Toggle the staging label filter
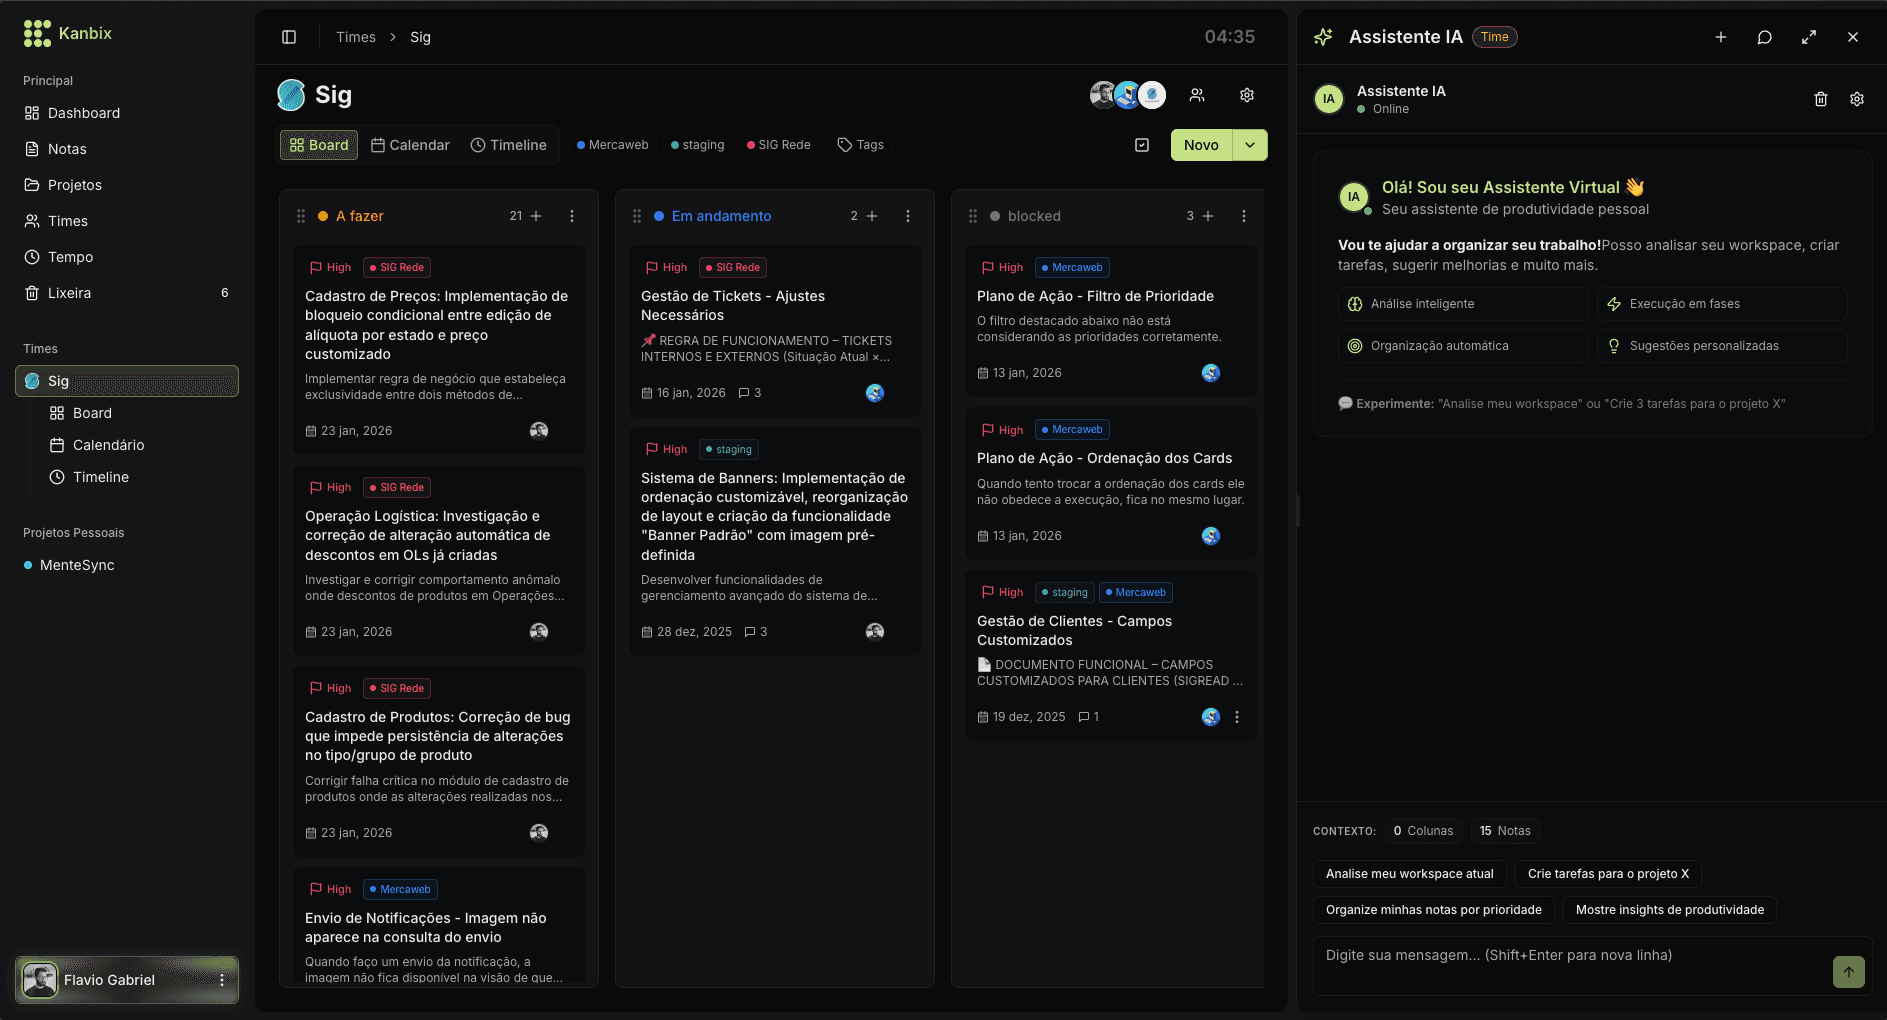 pos(697,145)
